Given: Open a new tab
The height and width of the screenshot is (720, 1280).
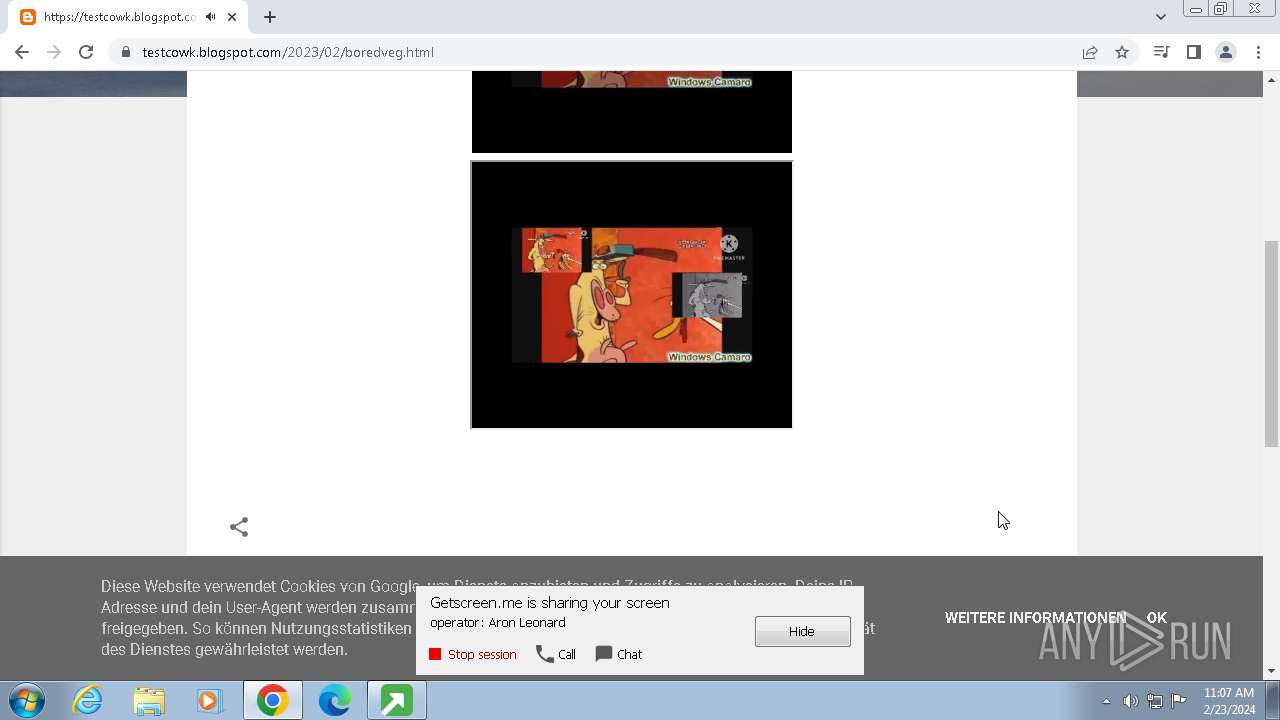Looking at the screenshot, I should pos(270,17).
